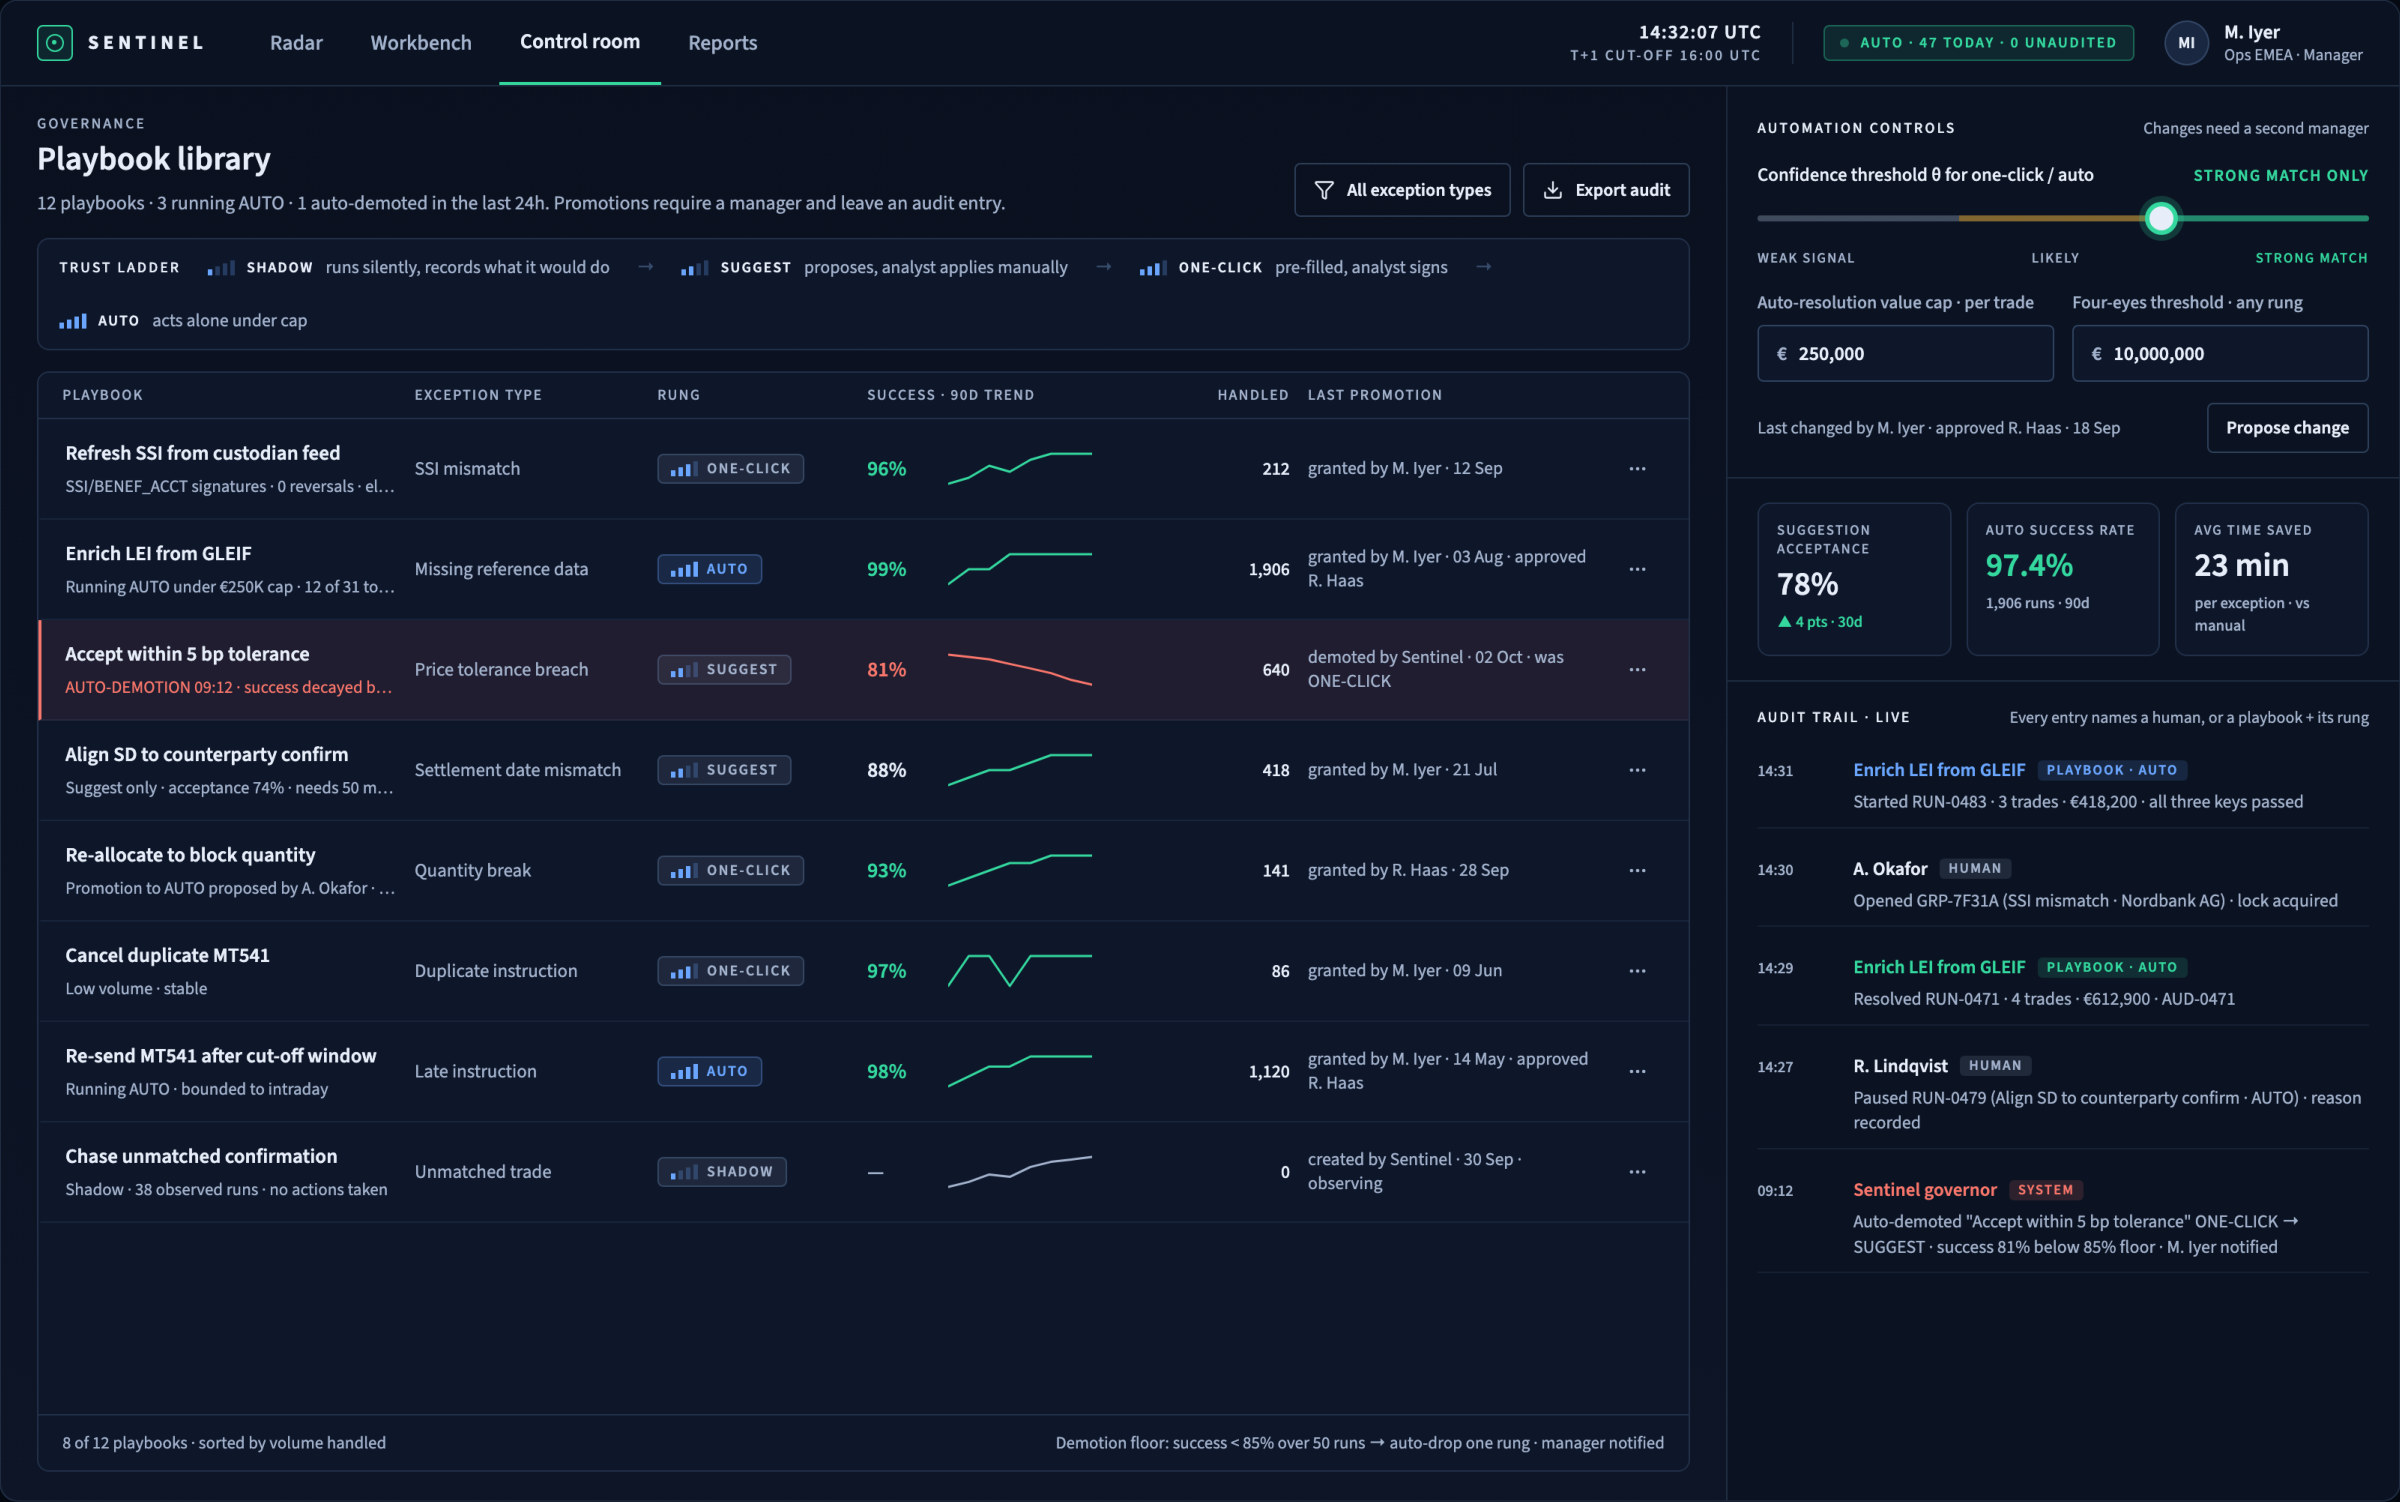Image resolution: width=2400 pixels, height=1502 pixels.
Task: Click the Sentinel logo icon
Action: tap(54, 43)
